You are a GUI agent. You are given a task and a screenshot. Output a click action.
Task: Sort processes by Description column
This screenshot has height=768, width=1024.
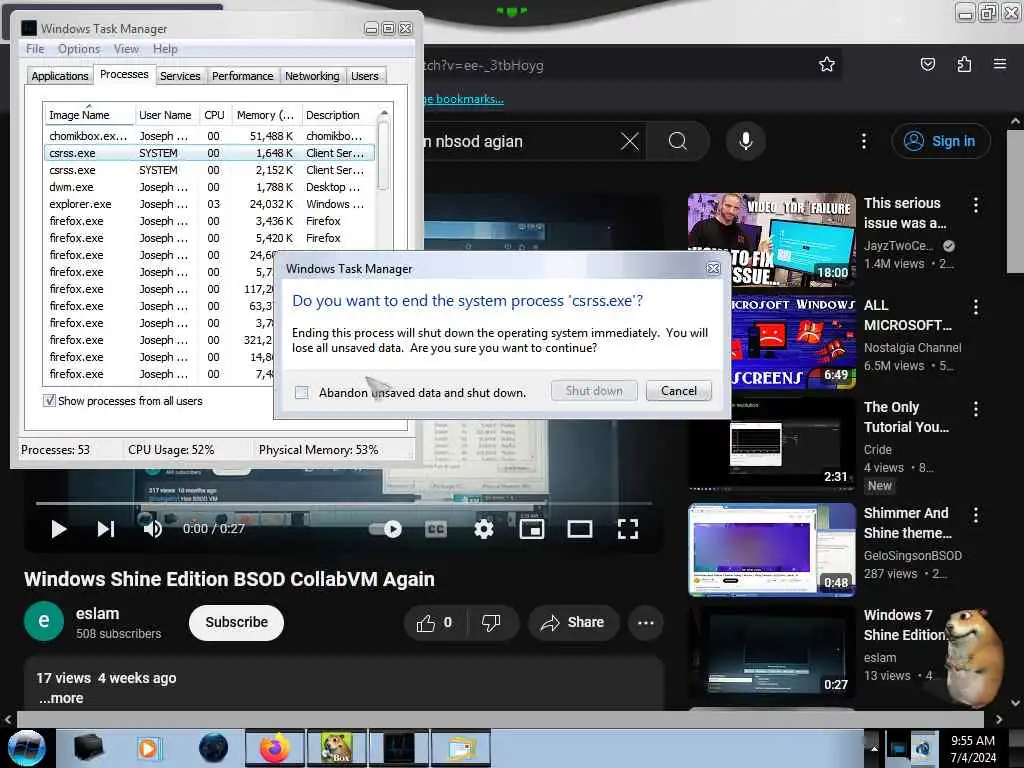coord(339,114)
